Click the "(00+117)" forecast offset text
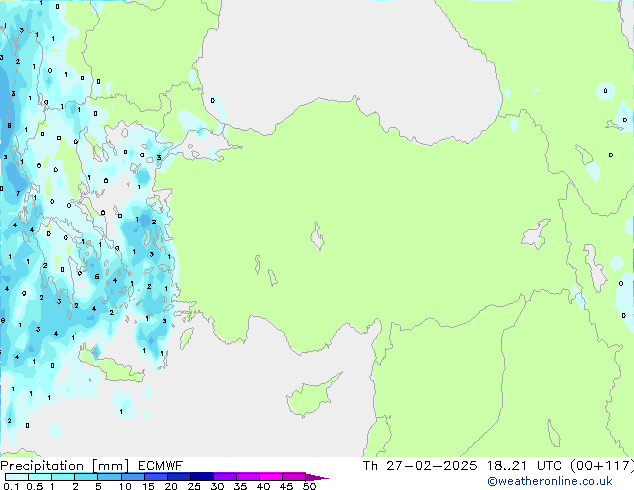The height and width of the screenshot is (490, 634). pyautogui.click(x=602, y=466)
